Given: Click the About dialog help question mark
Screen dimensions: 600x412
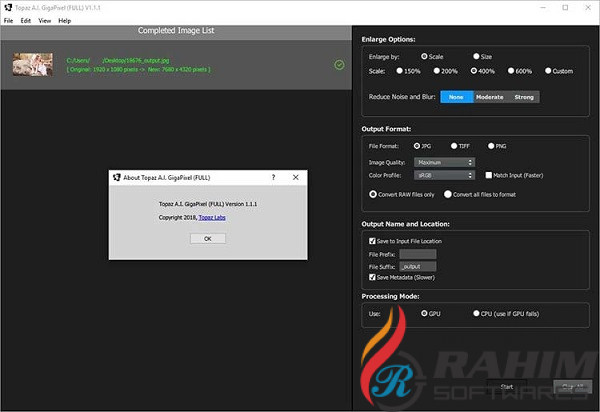Looking at the screenshot, I should [273, 177].
